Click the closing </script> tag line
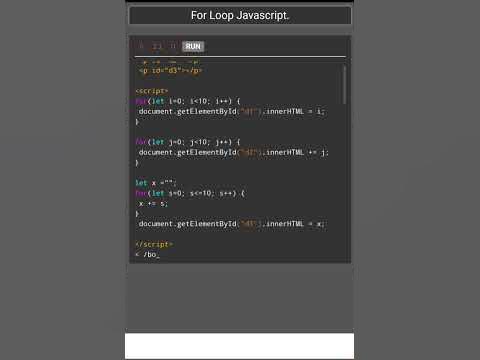Viewport: 480px width, 360px height. point(154,244)
